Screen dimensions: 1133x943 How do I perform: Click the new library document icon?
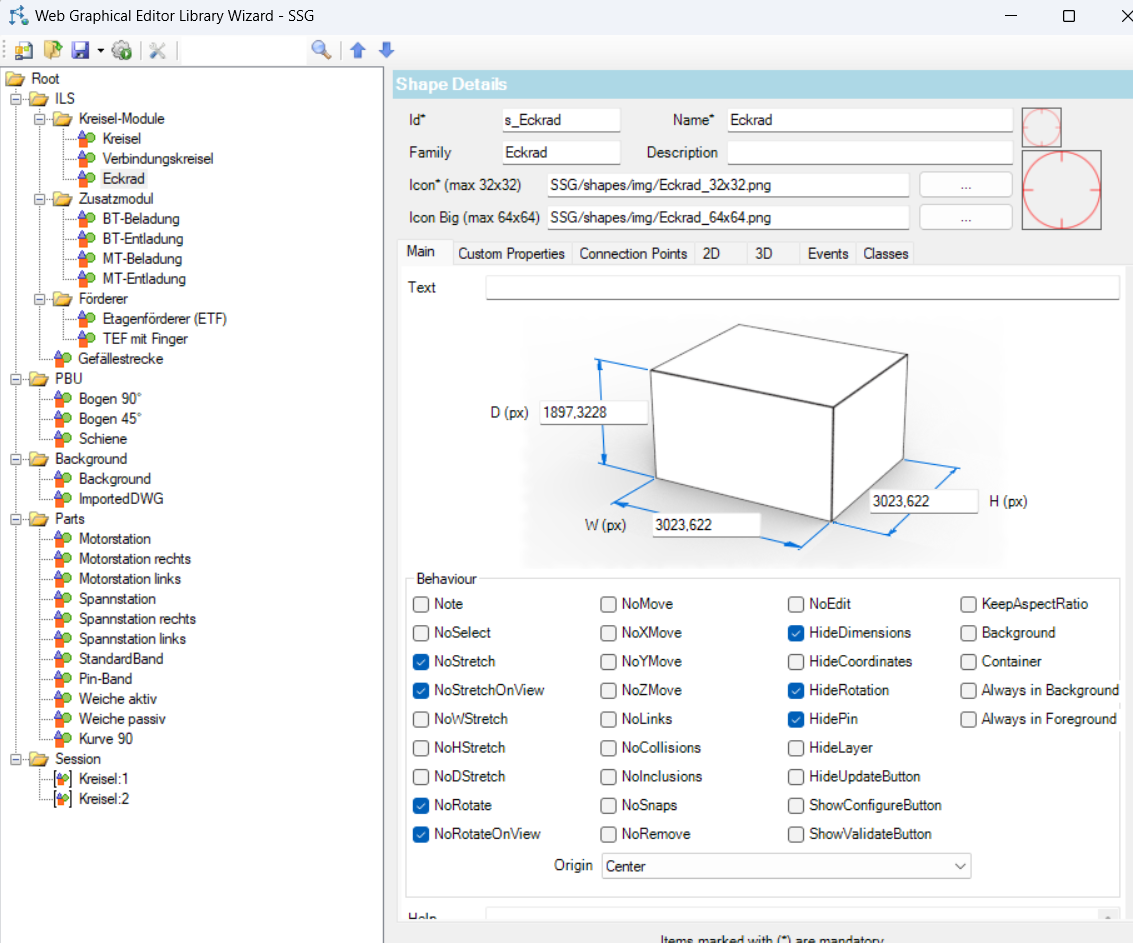(x=24, y=51)
